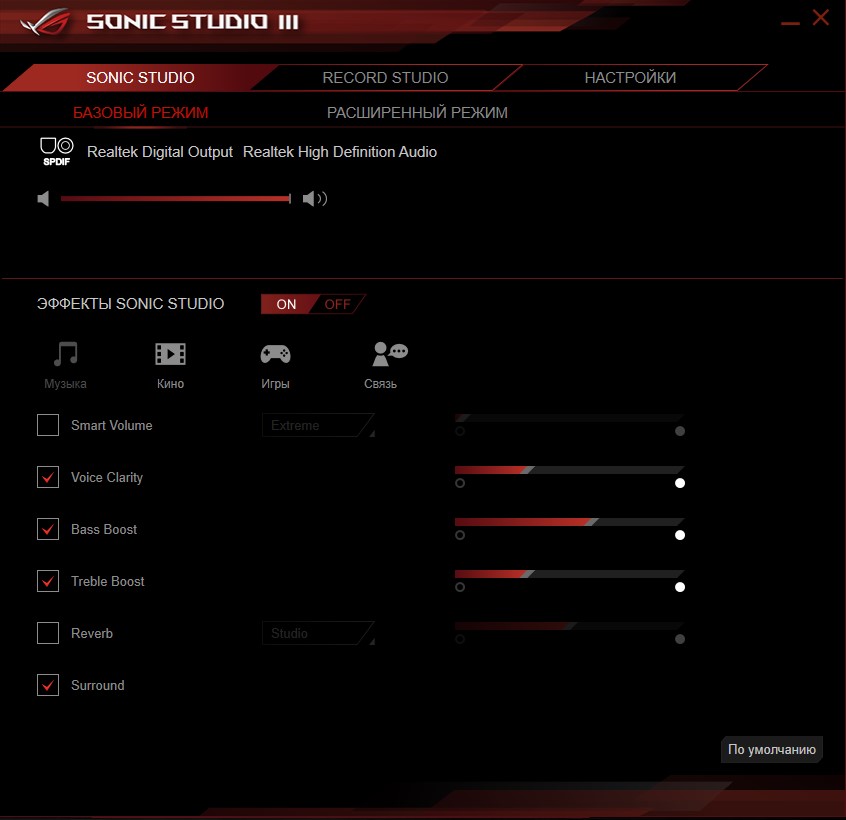Viewport: 846px width, 820px height.
Task: Turn Sonic Studio effects ON
Action: click(x=286, y=304)
